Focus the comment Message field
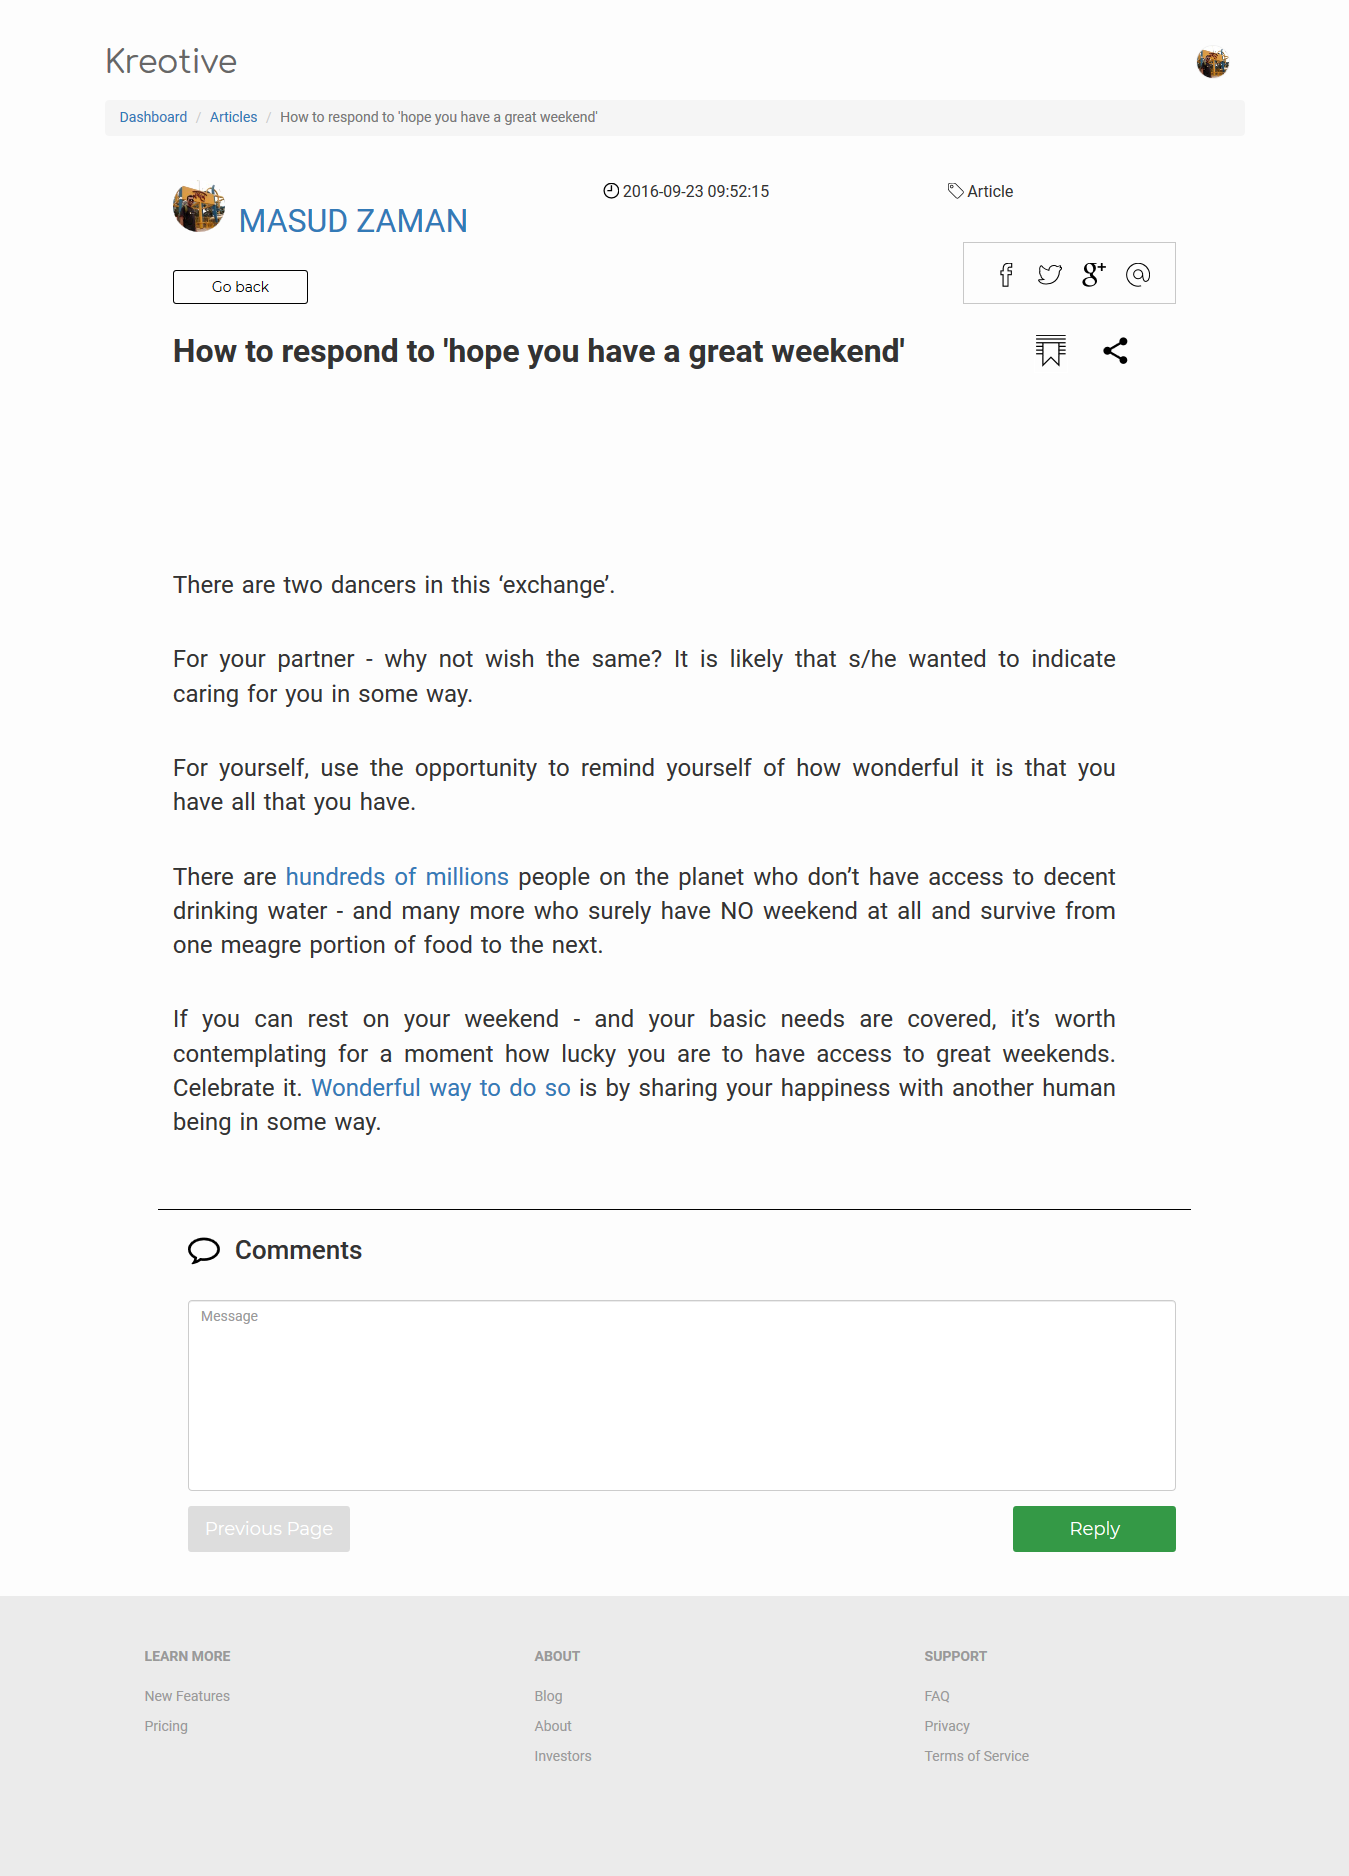Image resolution: width=1349 pixels, height=1876 pixels. pyautogui.click(x=681, y=1395)
